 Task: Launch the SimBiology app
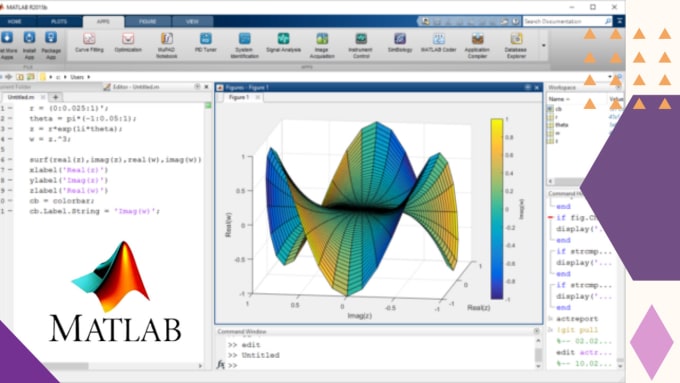400,43
